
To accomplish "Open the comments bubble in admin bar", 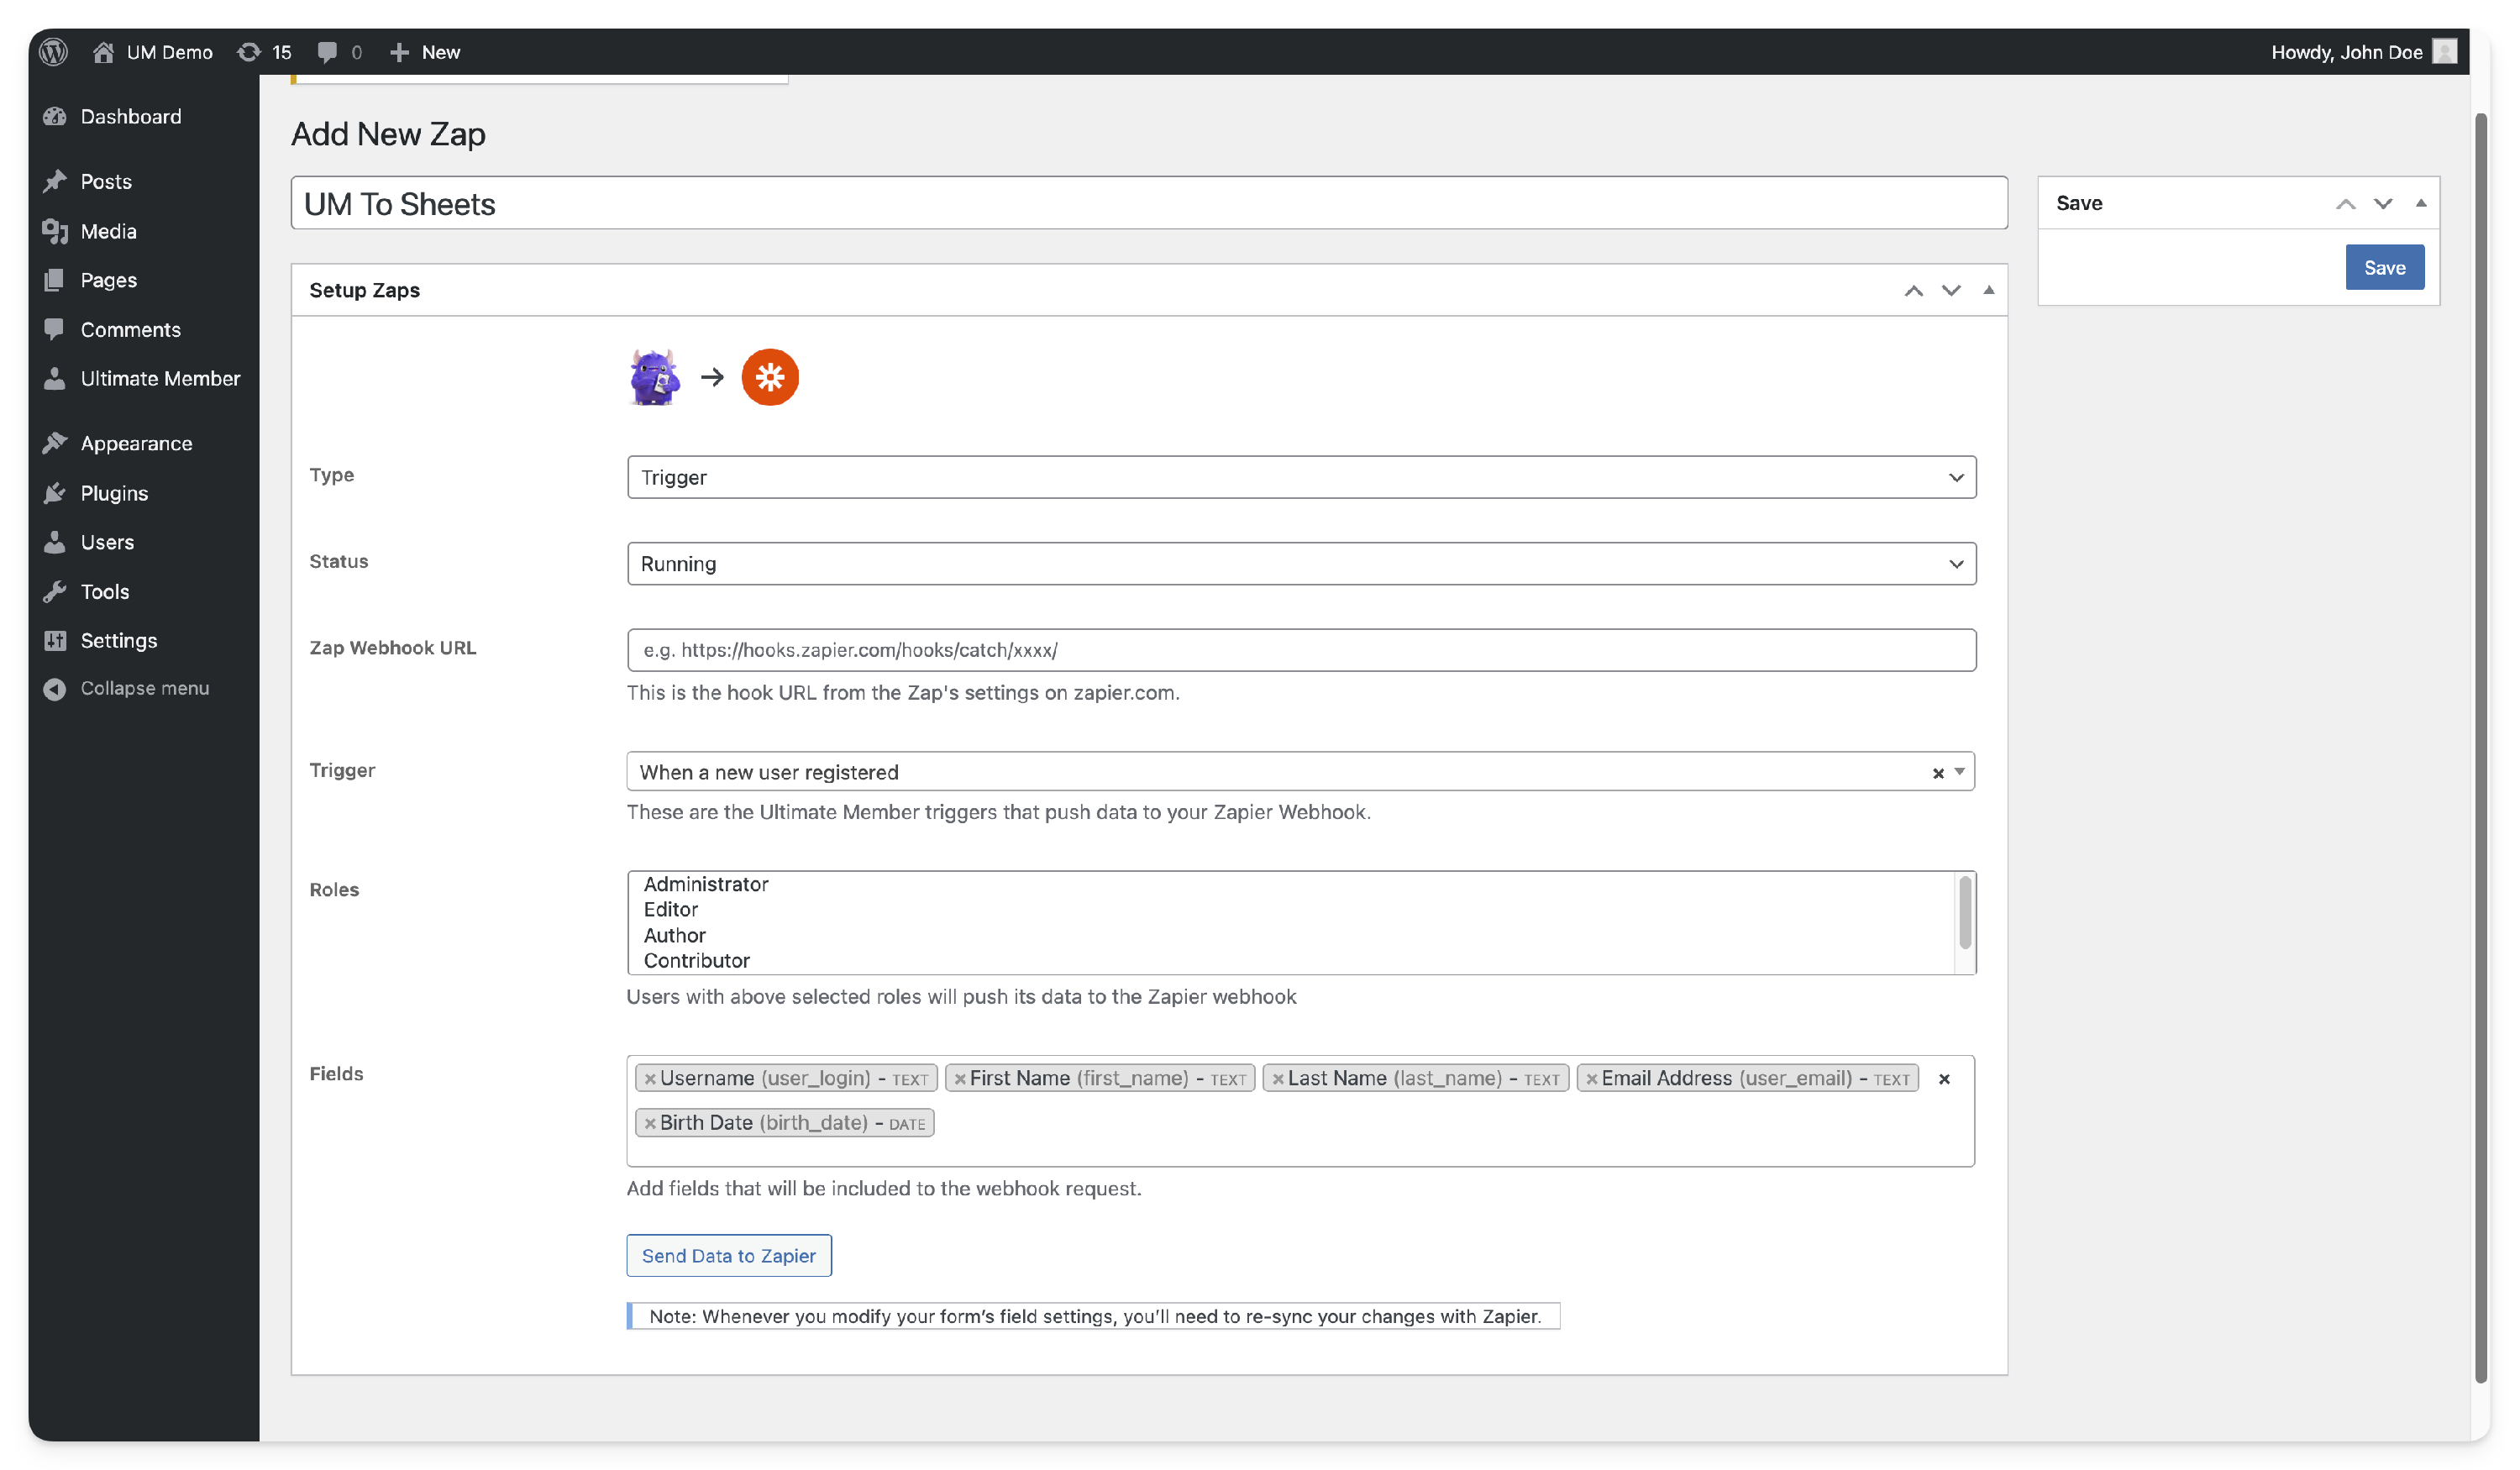I will tap(340, 52).
